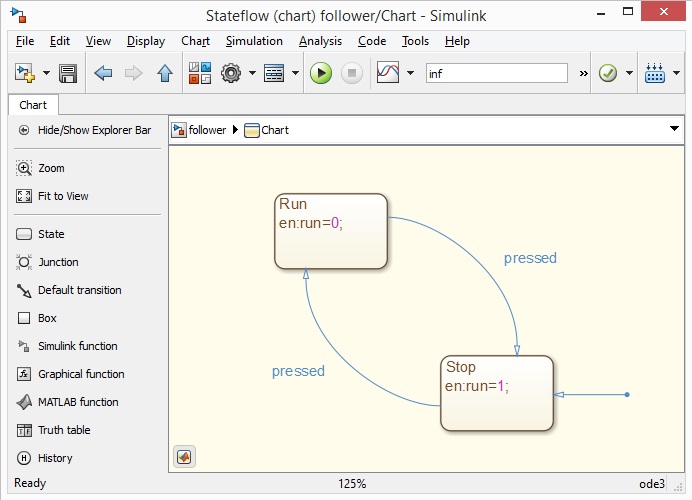The height and width of the screenshot is (500, 692).
Task: Expand the Data Inspector dropdown arrow
Action: coord(410,73)
